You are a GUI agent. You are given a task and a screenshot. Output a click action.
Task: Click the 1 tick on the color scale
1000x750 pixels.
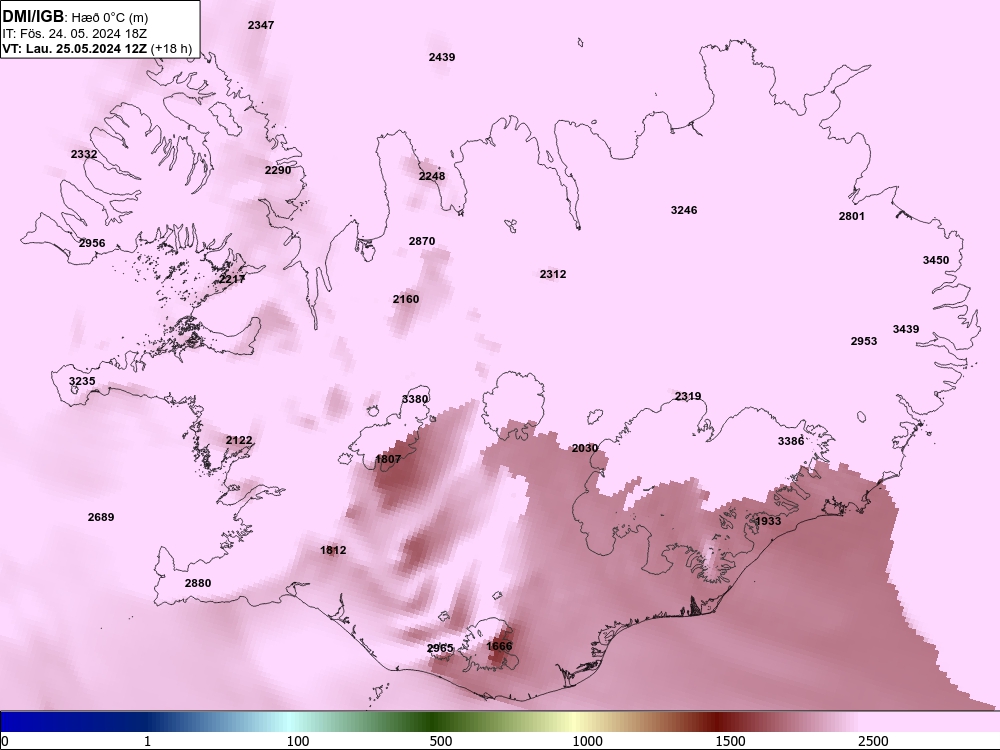(x=147, y=741)
